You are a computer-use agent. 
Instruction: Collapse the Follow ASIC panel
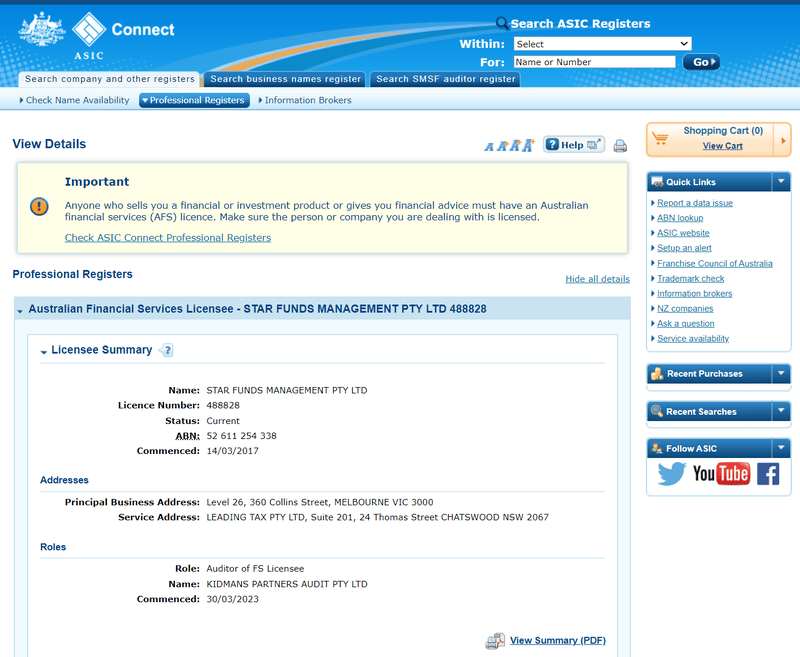point(781,448)
